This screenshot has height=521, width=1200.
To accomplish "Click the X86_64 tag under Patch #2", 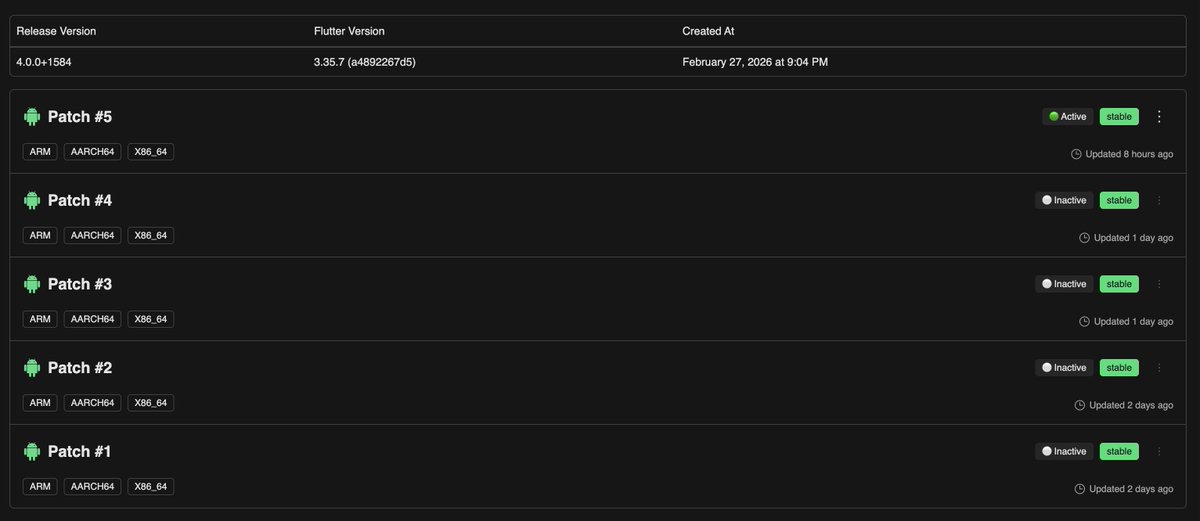I will click(150, 403).
